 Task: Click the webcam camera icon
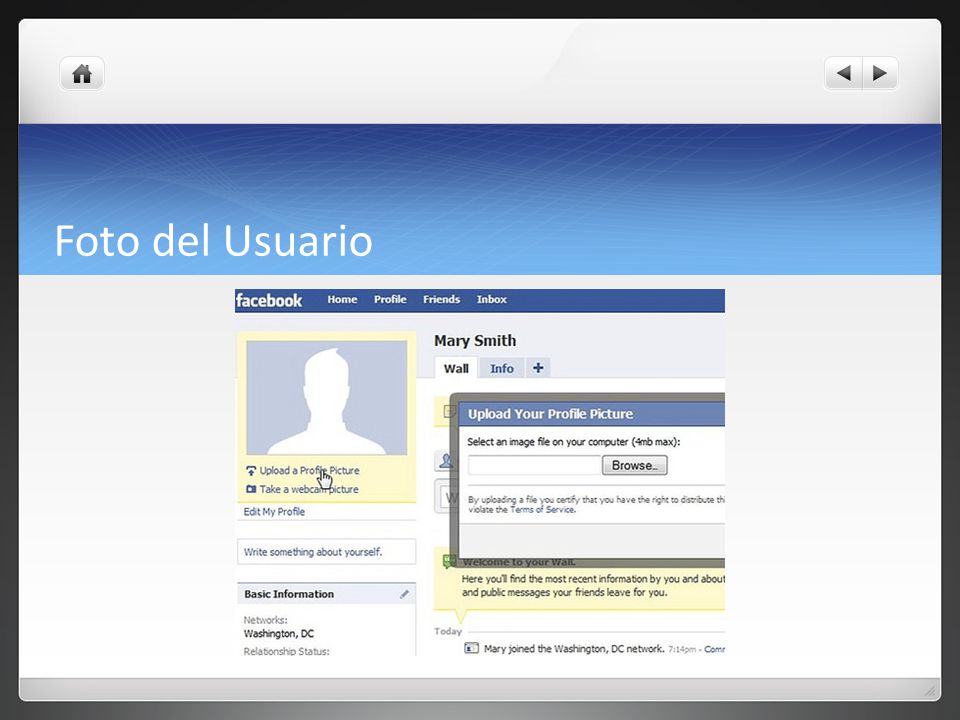(251, 489)
